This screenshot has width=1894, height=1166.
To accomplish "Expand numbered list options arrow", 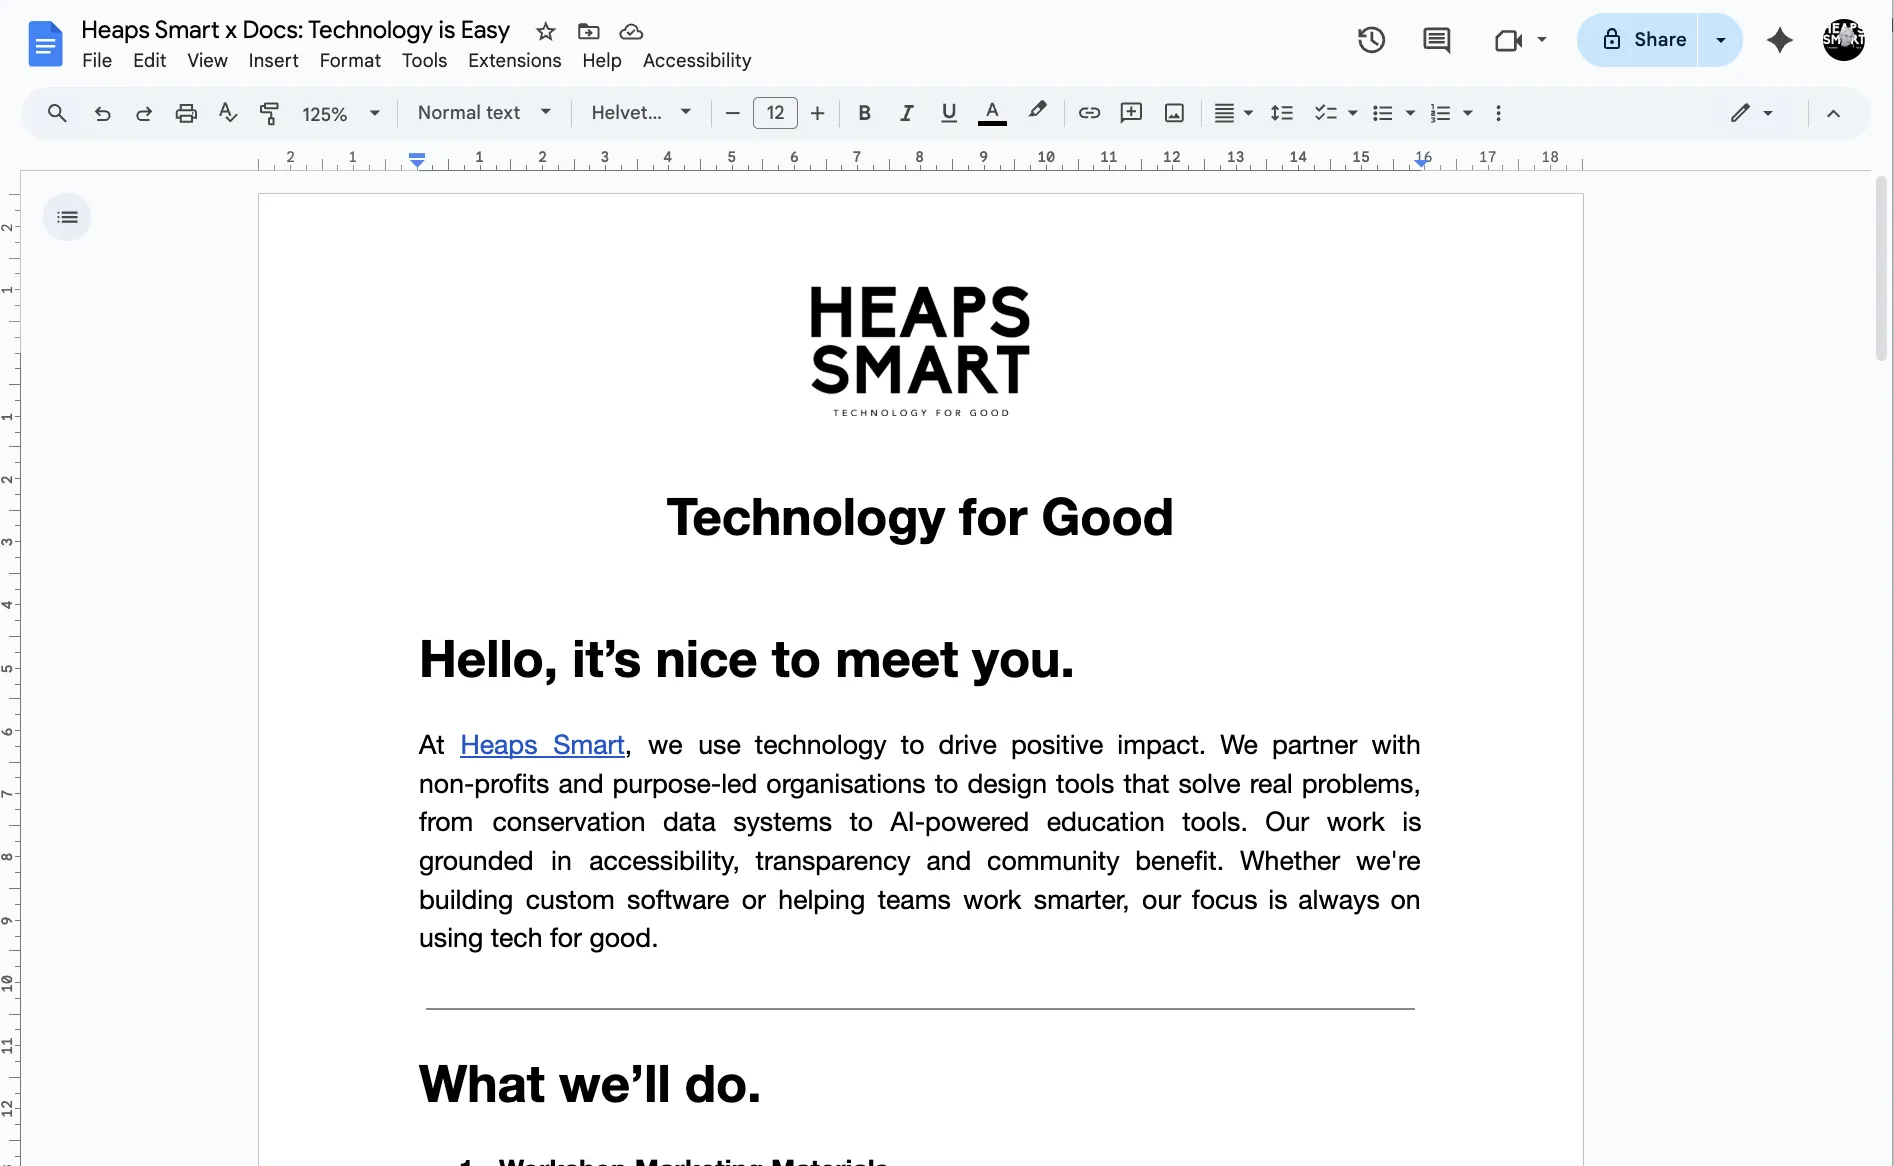I will tap(1468, 113).
